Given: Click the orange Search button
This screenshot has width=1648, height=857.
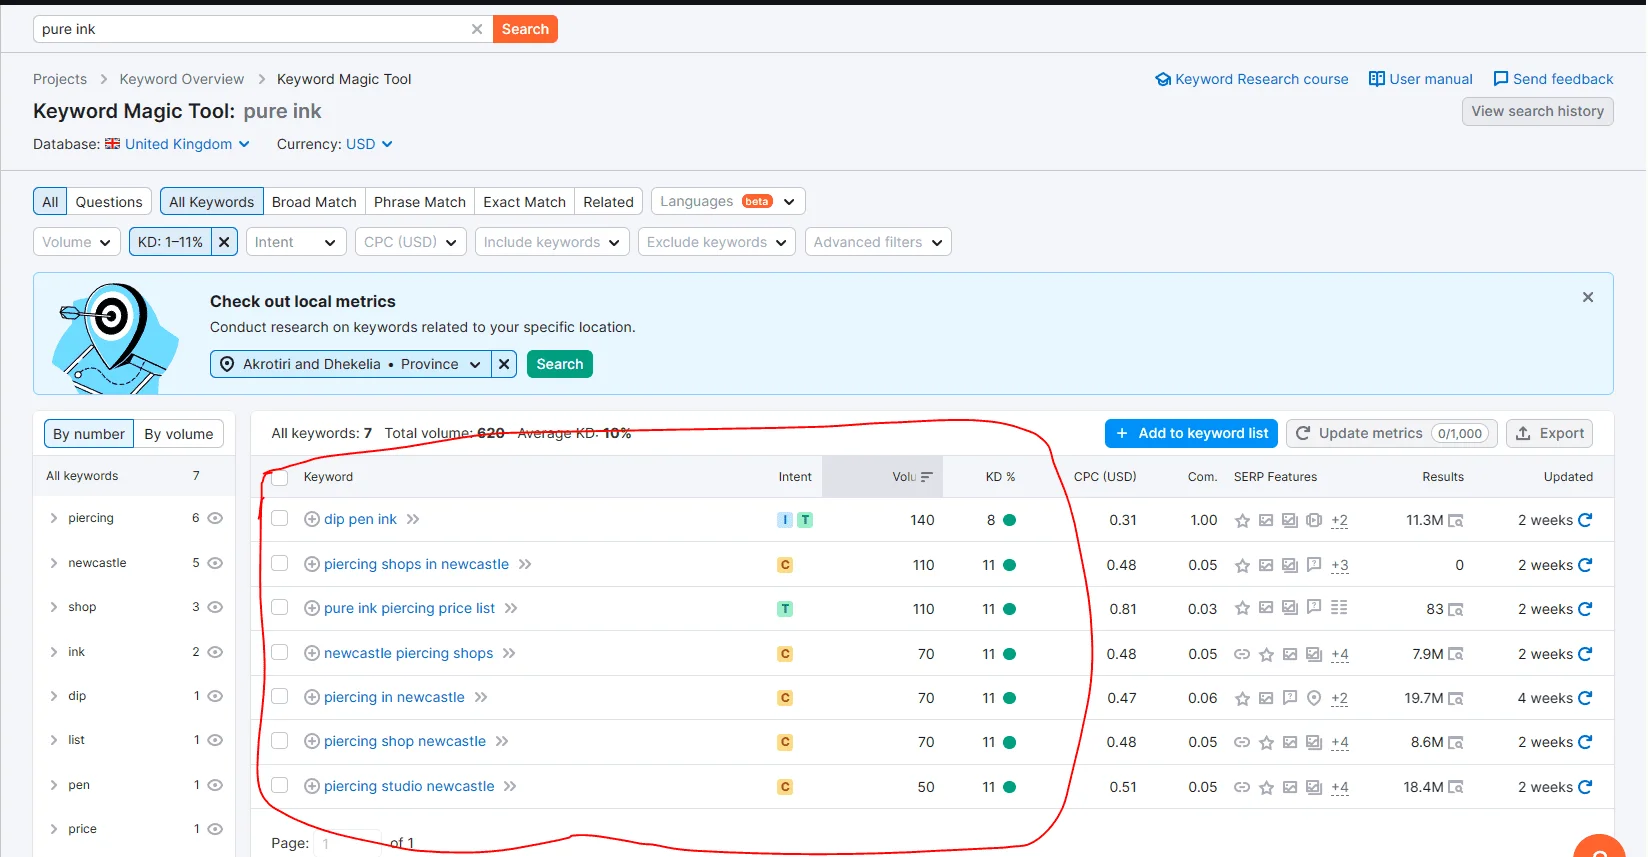Looking at the screenshot, I should click(x=525, y=29).
